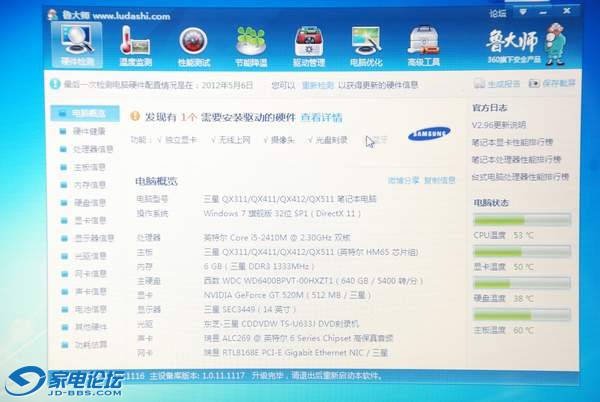Click the 显卡温度 progress bar

pyautogui.click(x=522, y=252)
